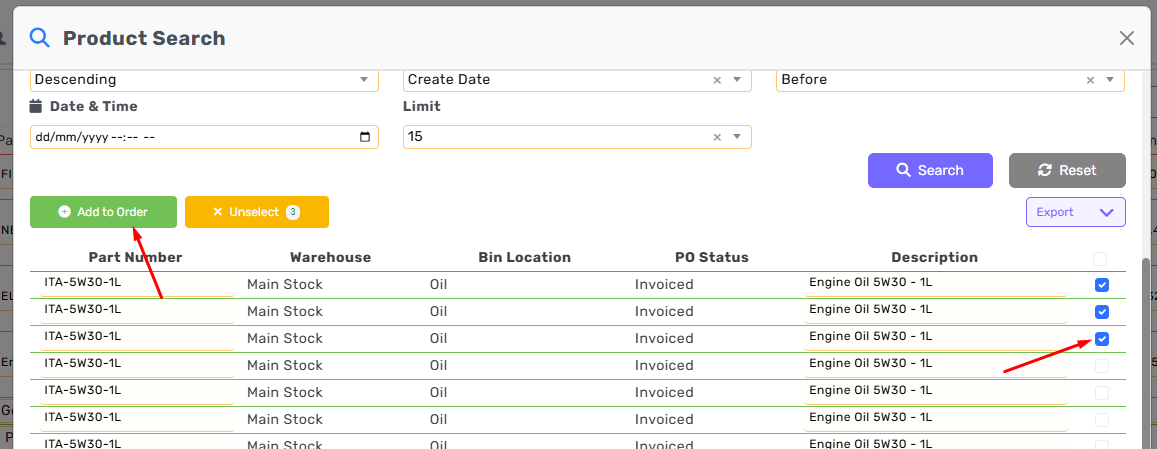Click the selected count badge showing 3
This screenshot has width=1157, height=449.
click(293, 212)
